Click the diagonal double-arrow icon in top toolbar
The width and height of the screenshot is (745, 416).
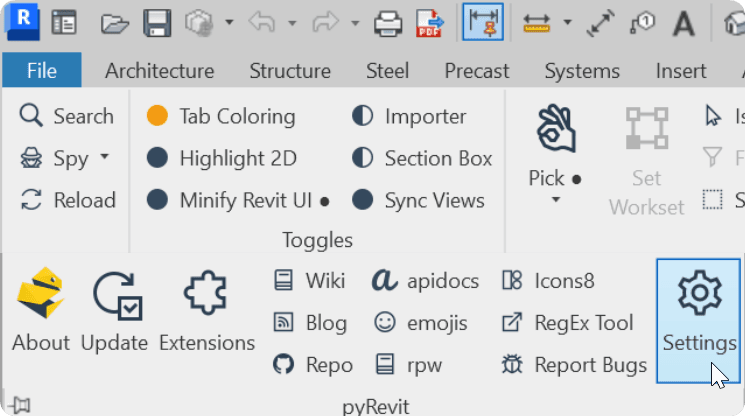click(x=600, y=22)
